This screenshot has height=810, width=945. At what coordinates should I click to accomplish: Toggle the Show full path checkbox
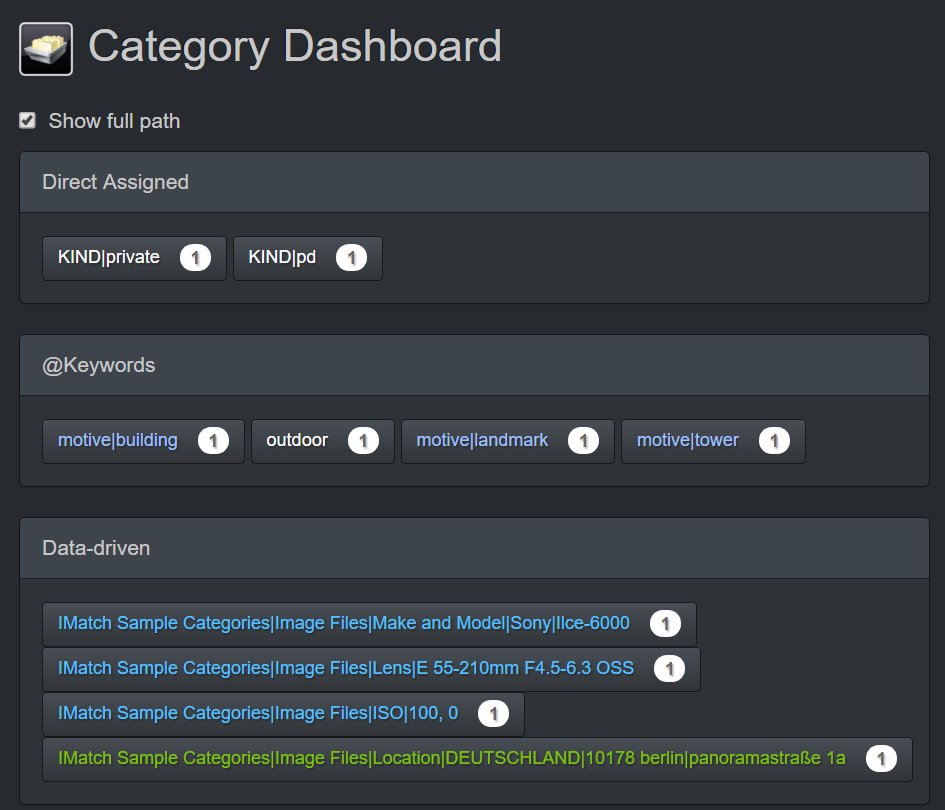tap(28, 121)
